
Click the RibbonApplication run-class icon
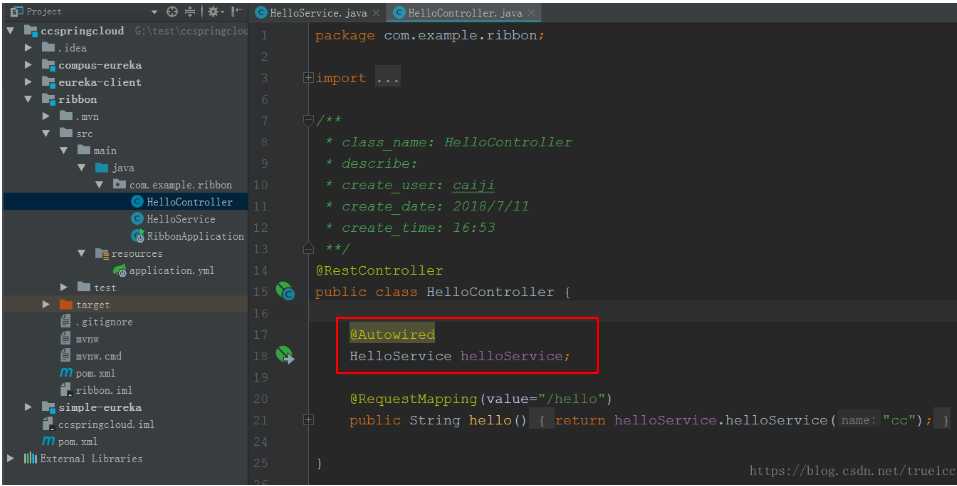point(137,236)
